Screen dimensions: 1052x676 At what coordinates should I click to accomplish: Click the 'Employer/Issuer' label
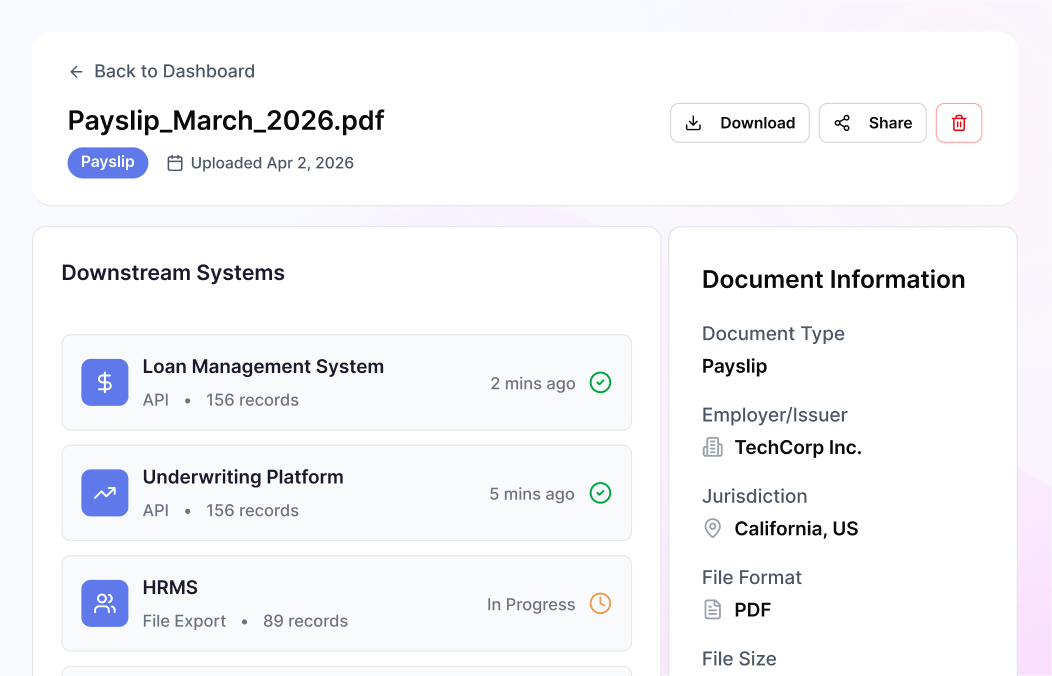pos(775,414)
